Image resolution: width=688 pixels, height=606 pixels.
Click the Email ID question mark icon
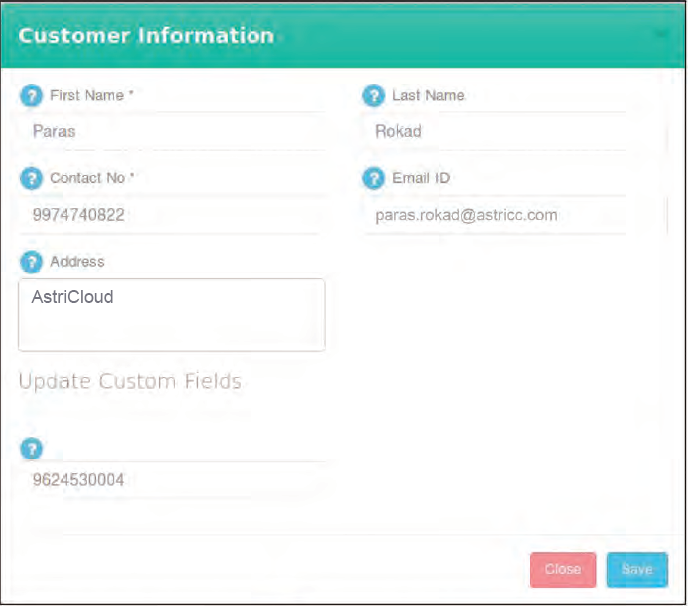click(x=373, y=179)
